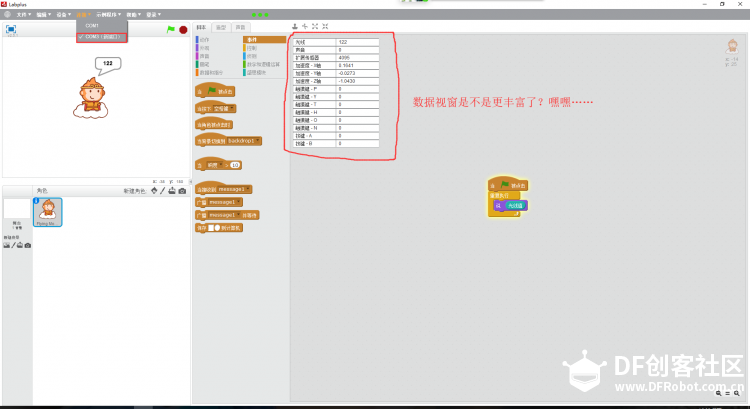Upload sprite from file icon
The image size is (750, 409).
(172, 190)
